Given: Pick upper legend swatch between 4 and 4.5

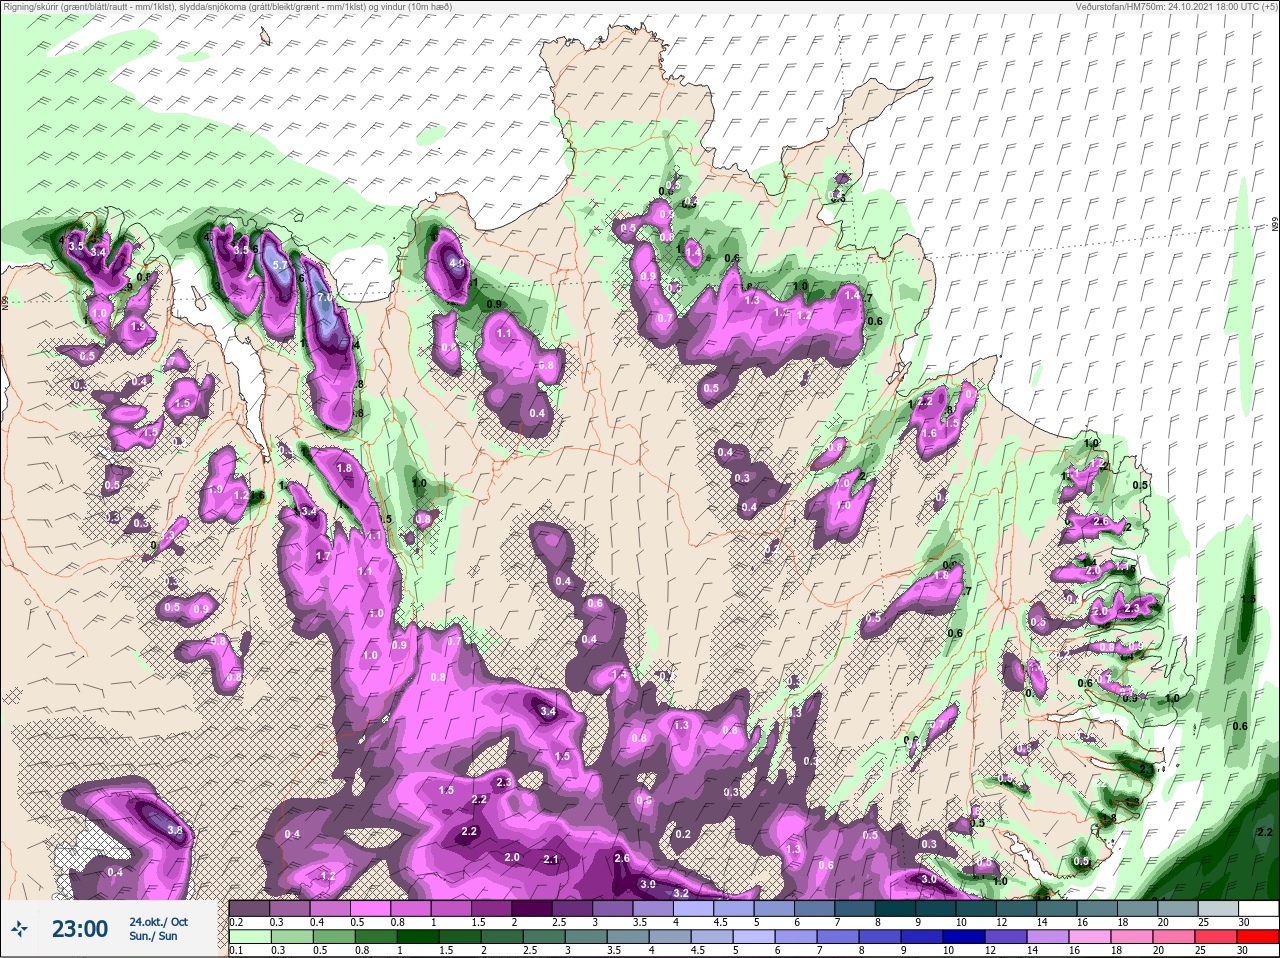Looking at the screenshot, I should point(694,908).
